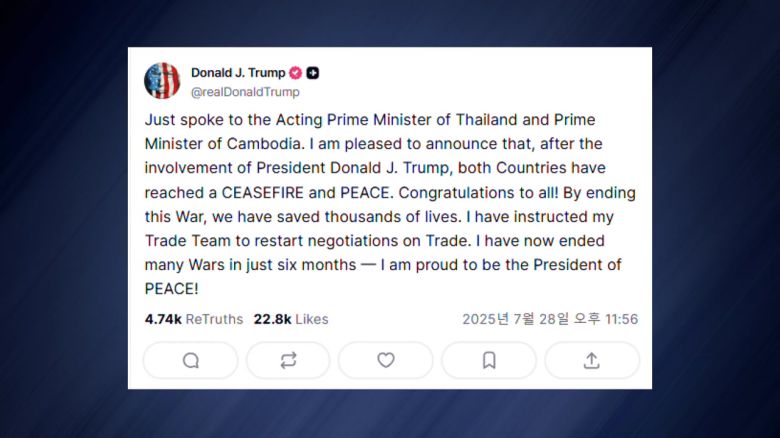Click the 'ReTruths' label text
The image size is (780, 438).
click(x=214, y=319)
